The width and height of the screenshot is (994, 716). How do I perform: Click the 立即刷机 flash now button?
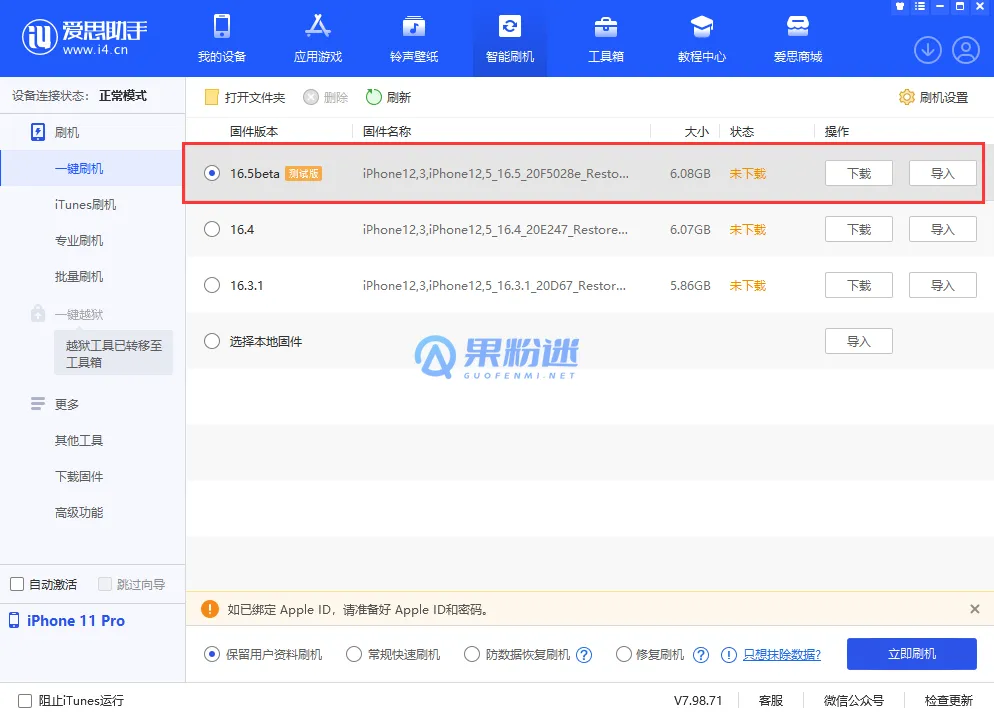pos(911,654)
